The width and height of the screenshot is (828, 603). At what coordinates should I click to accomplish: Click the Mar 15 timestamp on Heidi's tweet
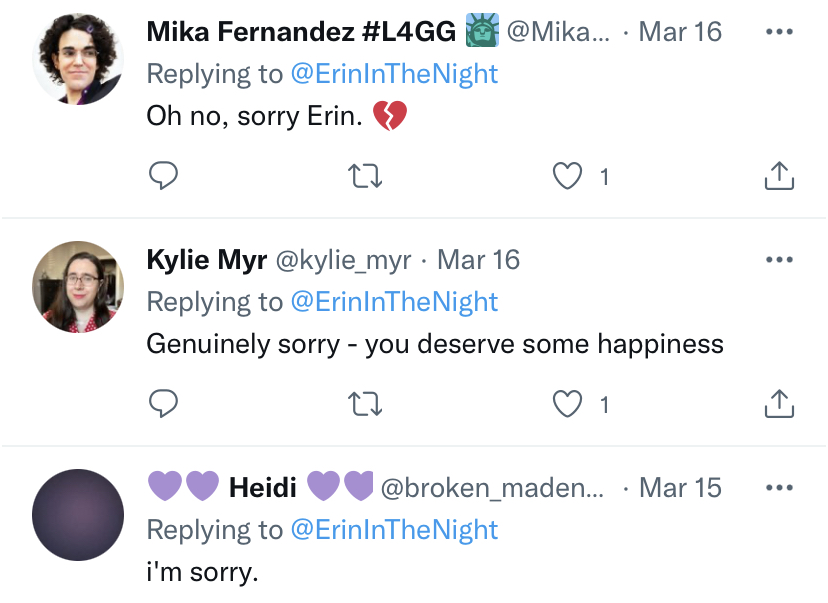click(x=680, y=488)
